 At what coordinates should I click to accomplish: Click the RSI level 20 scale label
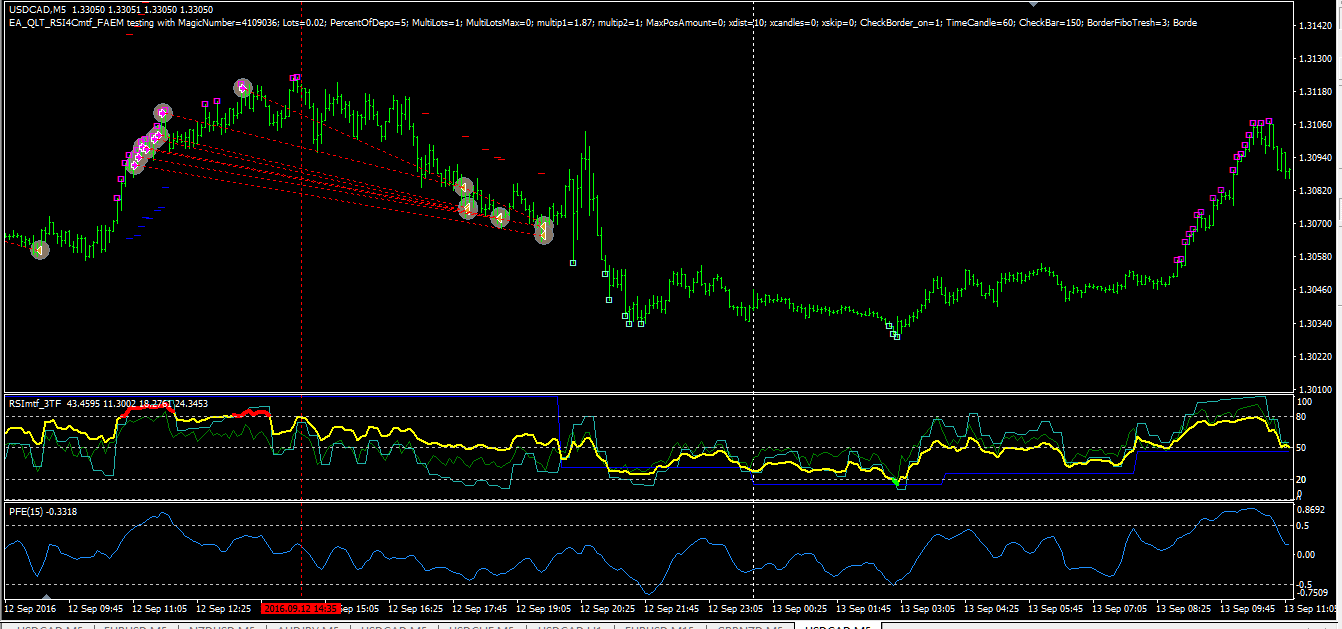[1300, 479]
